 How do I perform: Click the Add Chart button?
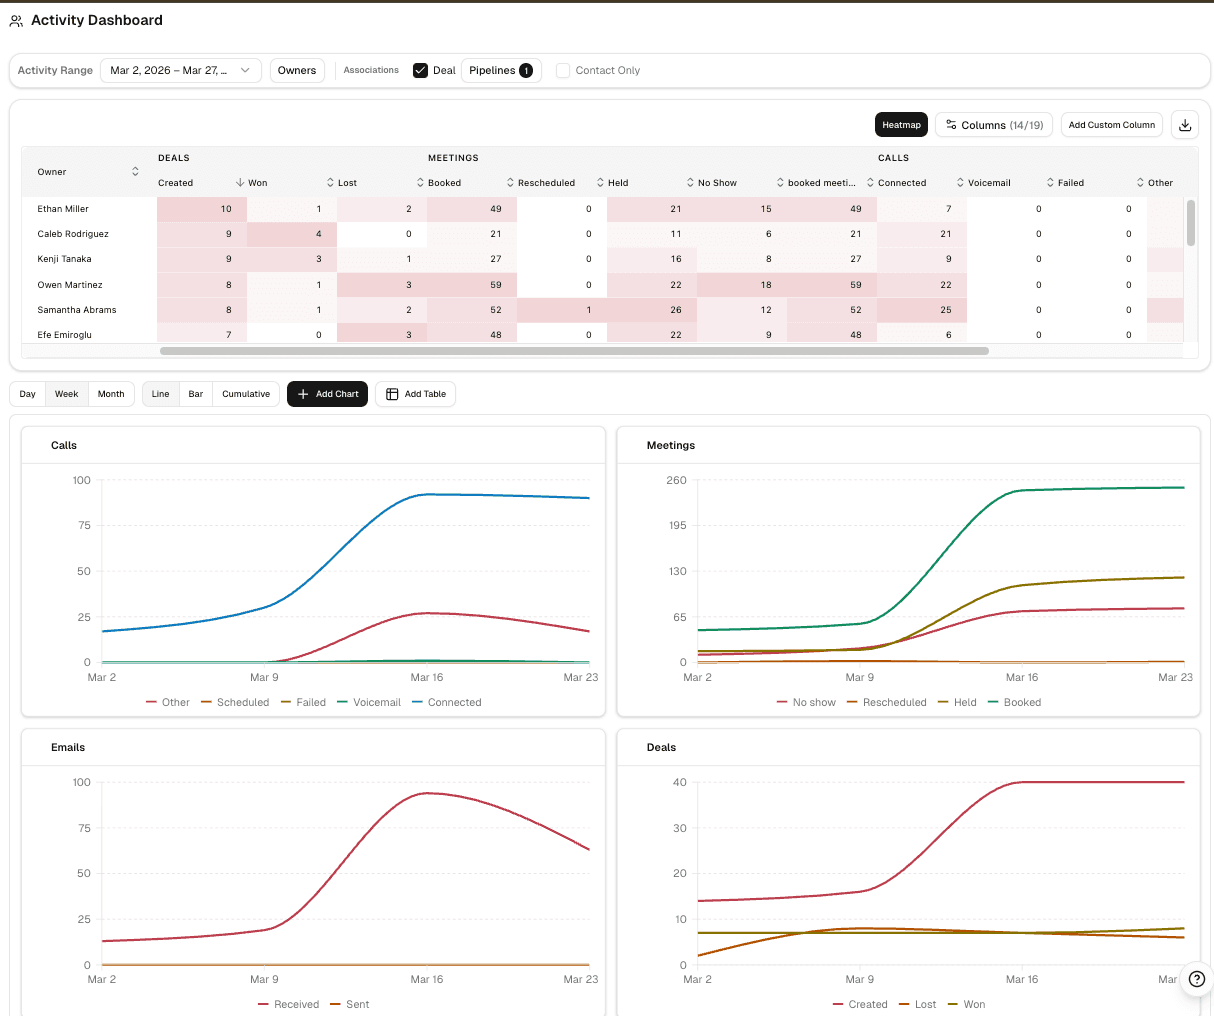[x=327, y=394]
